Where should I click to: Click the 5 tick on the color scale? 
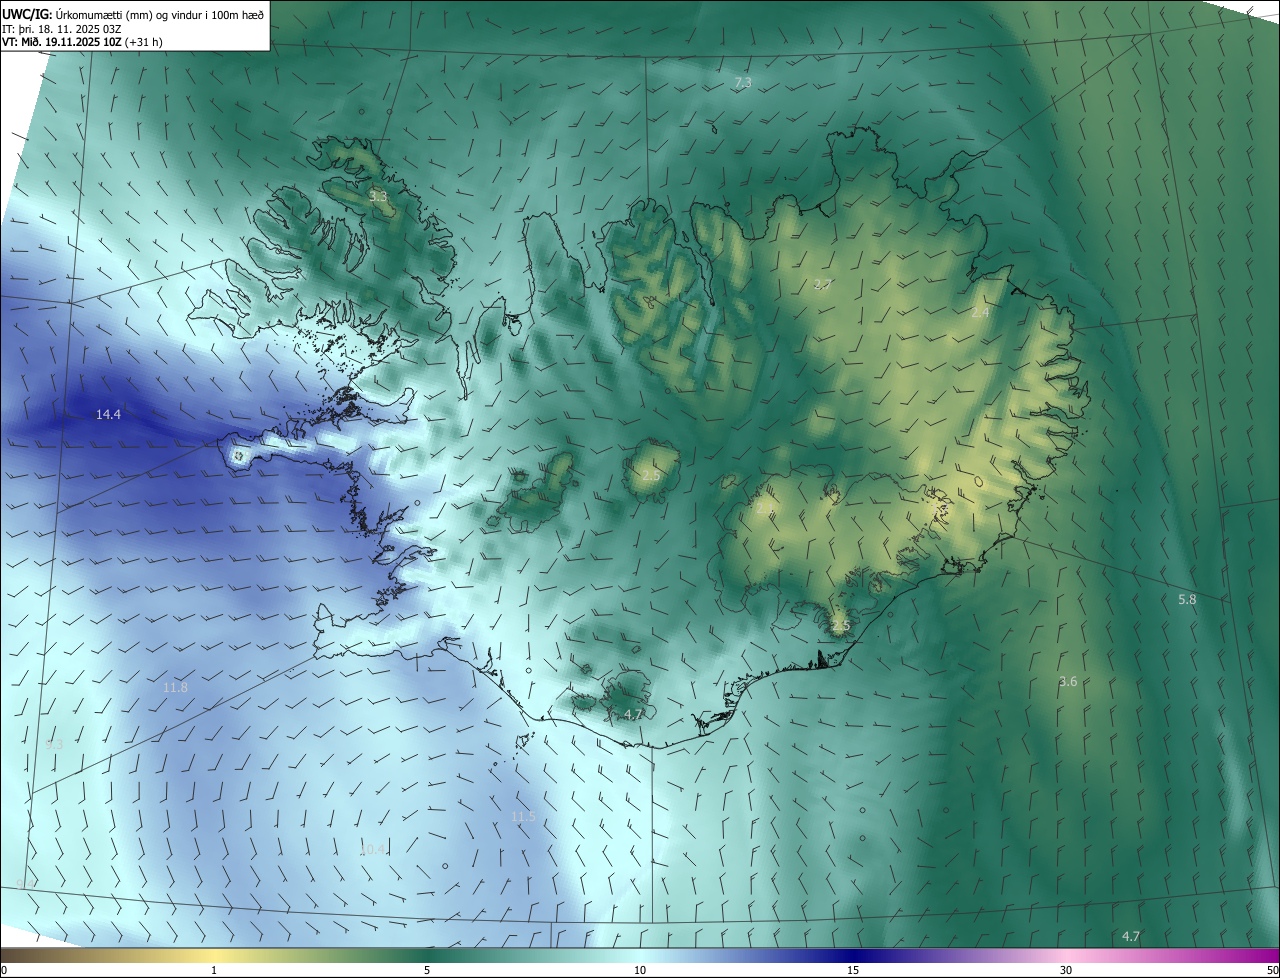427,970
